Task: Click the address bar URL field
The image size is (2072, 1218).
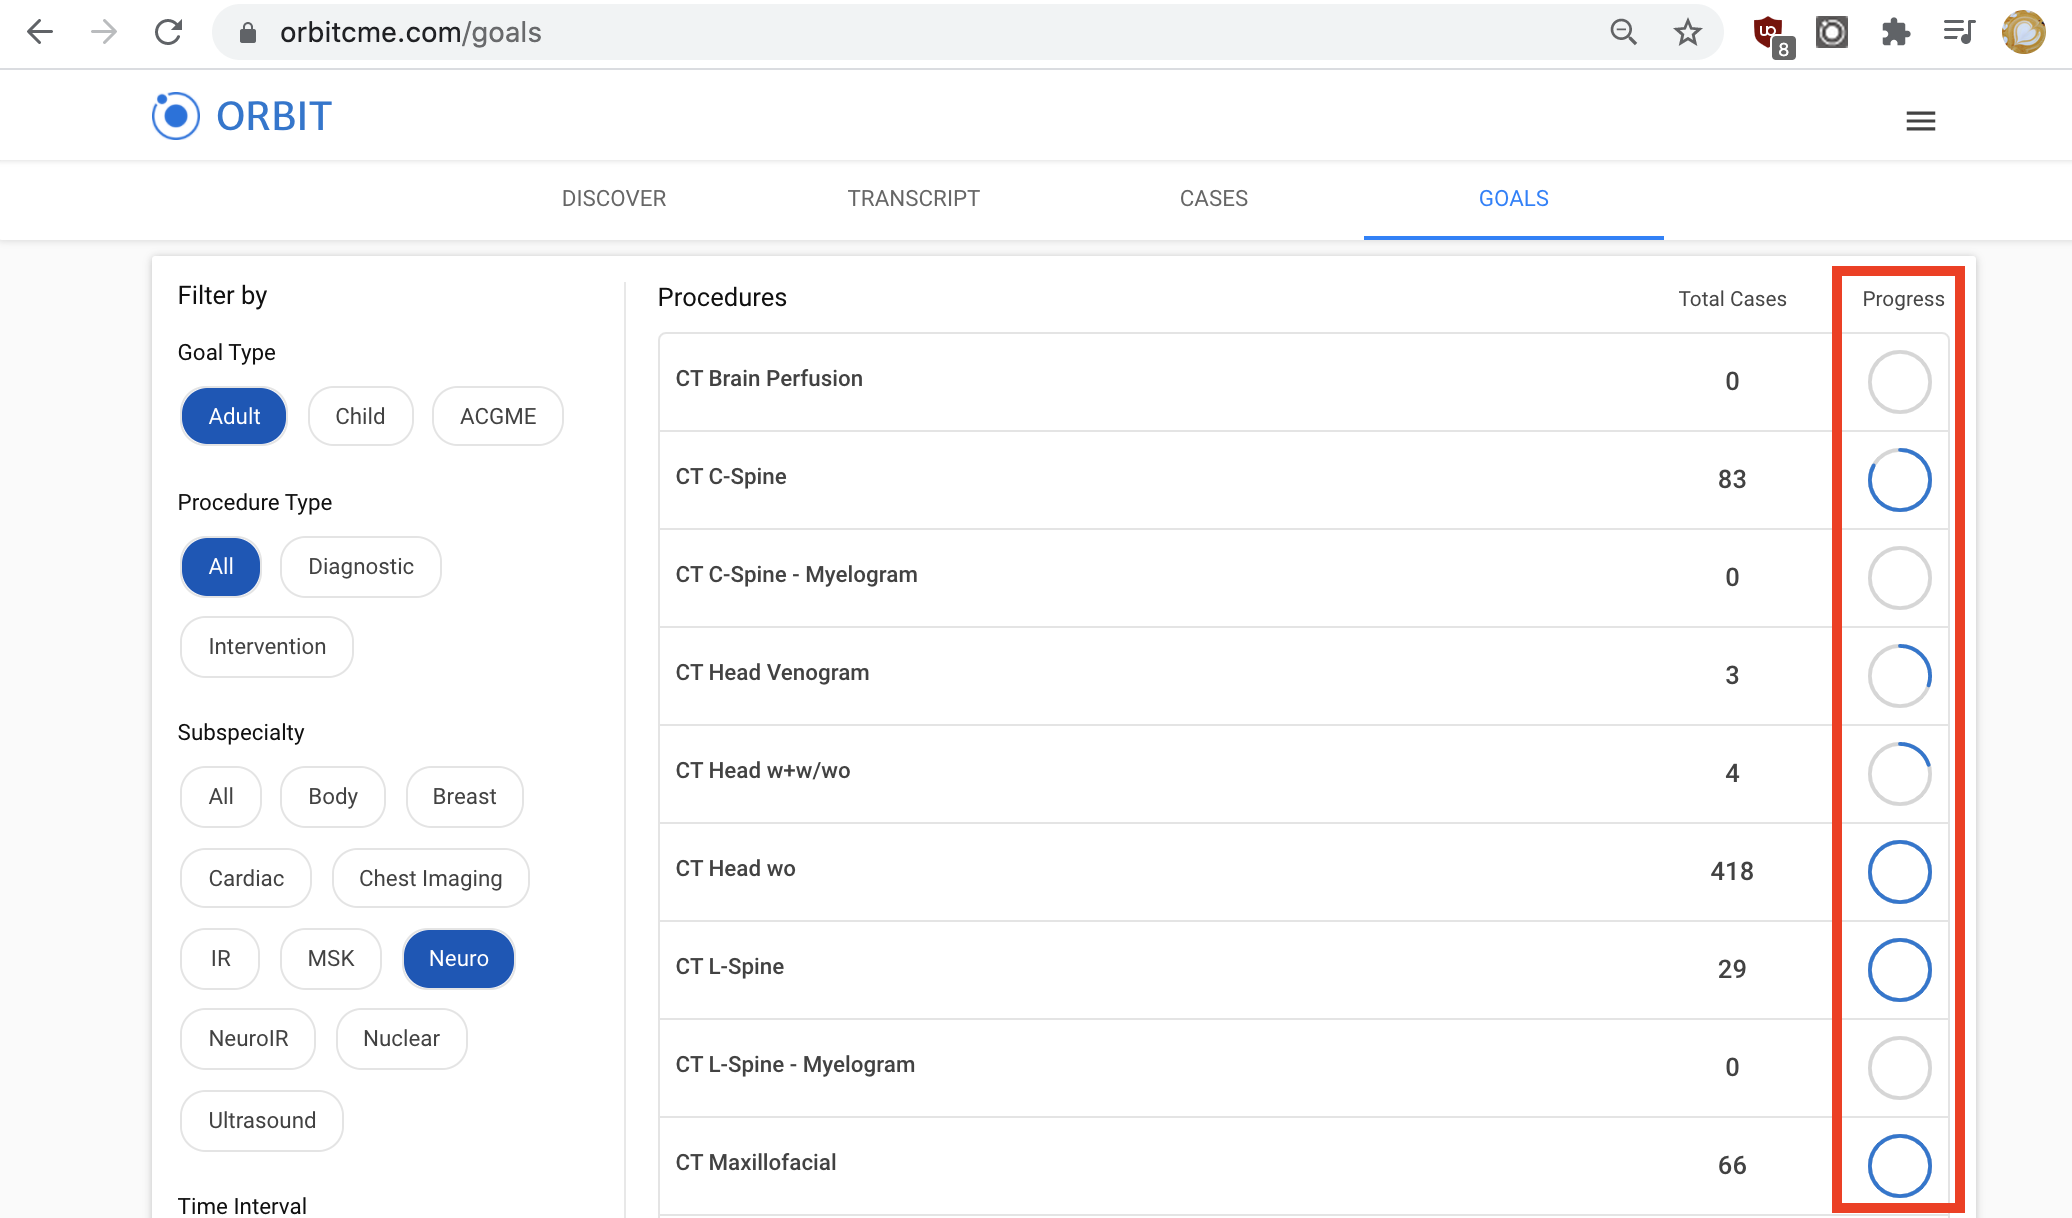Action: (920, 32)
